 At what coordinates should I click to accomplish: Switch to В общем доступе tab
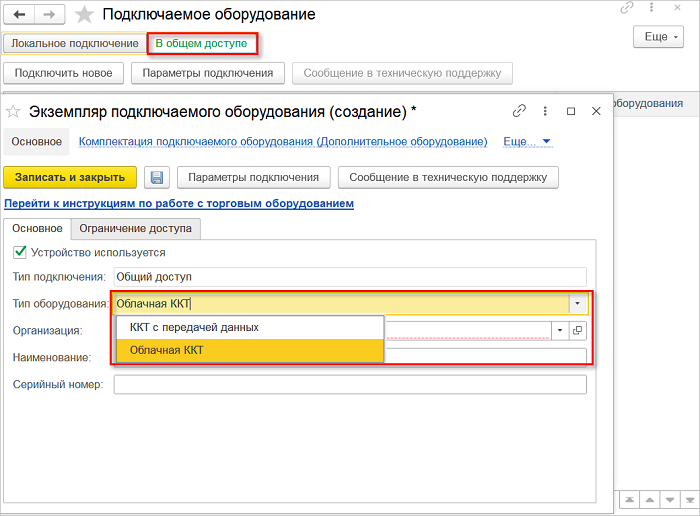coord(202,44)
